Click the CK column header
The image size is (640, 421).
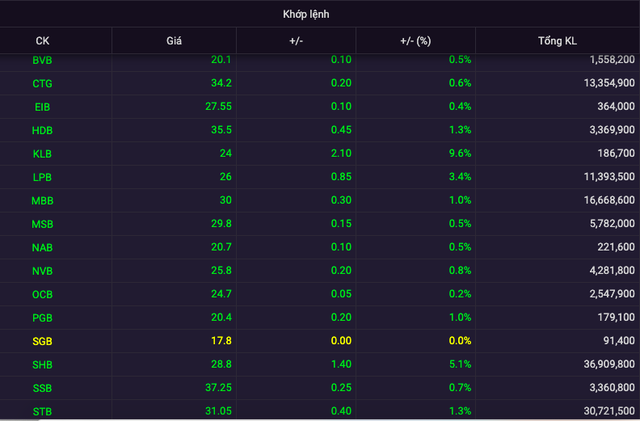tap(42, 41)
